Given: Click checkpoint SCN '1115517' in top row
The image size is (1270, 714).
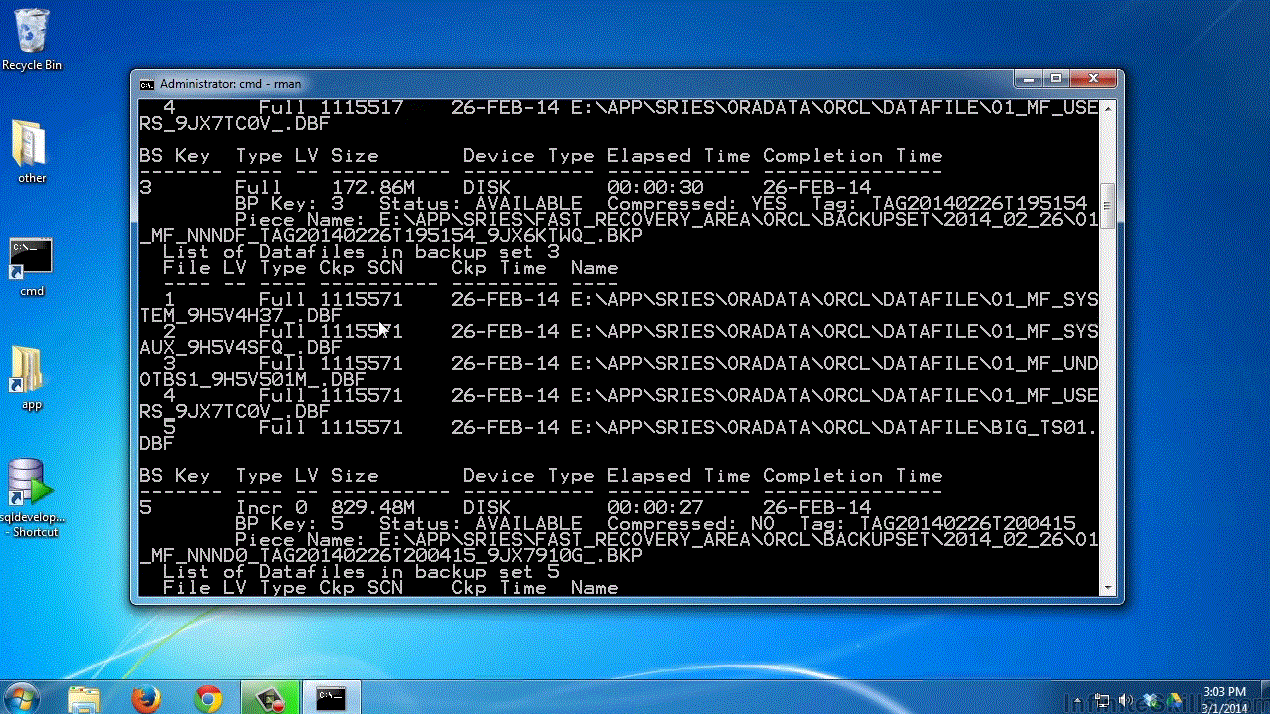Looking at the screenshot, I should (x=361, y=107).
